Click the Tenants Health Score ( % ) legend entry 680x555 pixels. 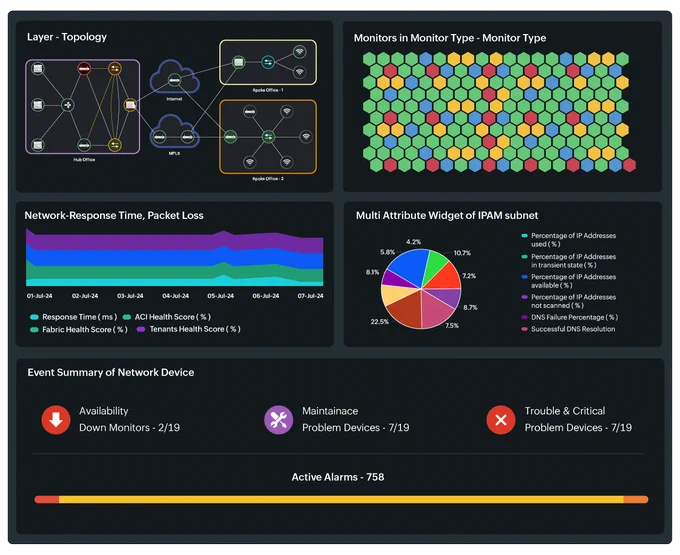[x=189, y=329]
